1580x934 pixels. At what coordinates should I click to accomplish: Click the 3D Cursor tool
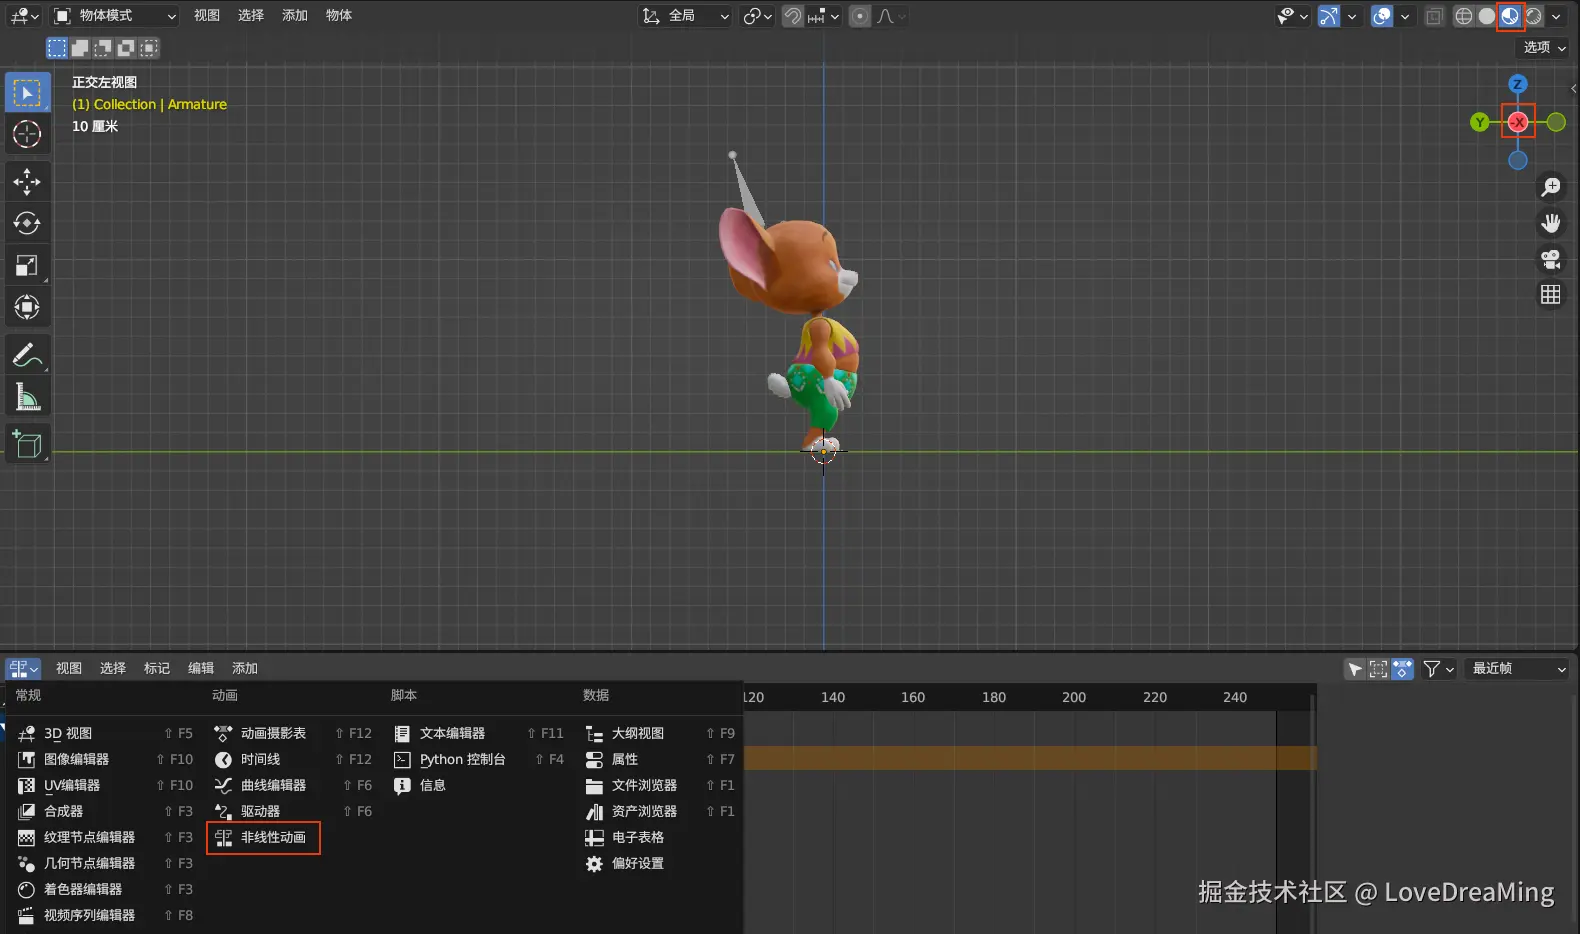27,134
